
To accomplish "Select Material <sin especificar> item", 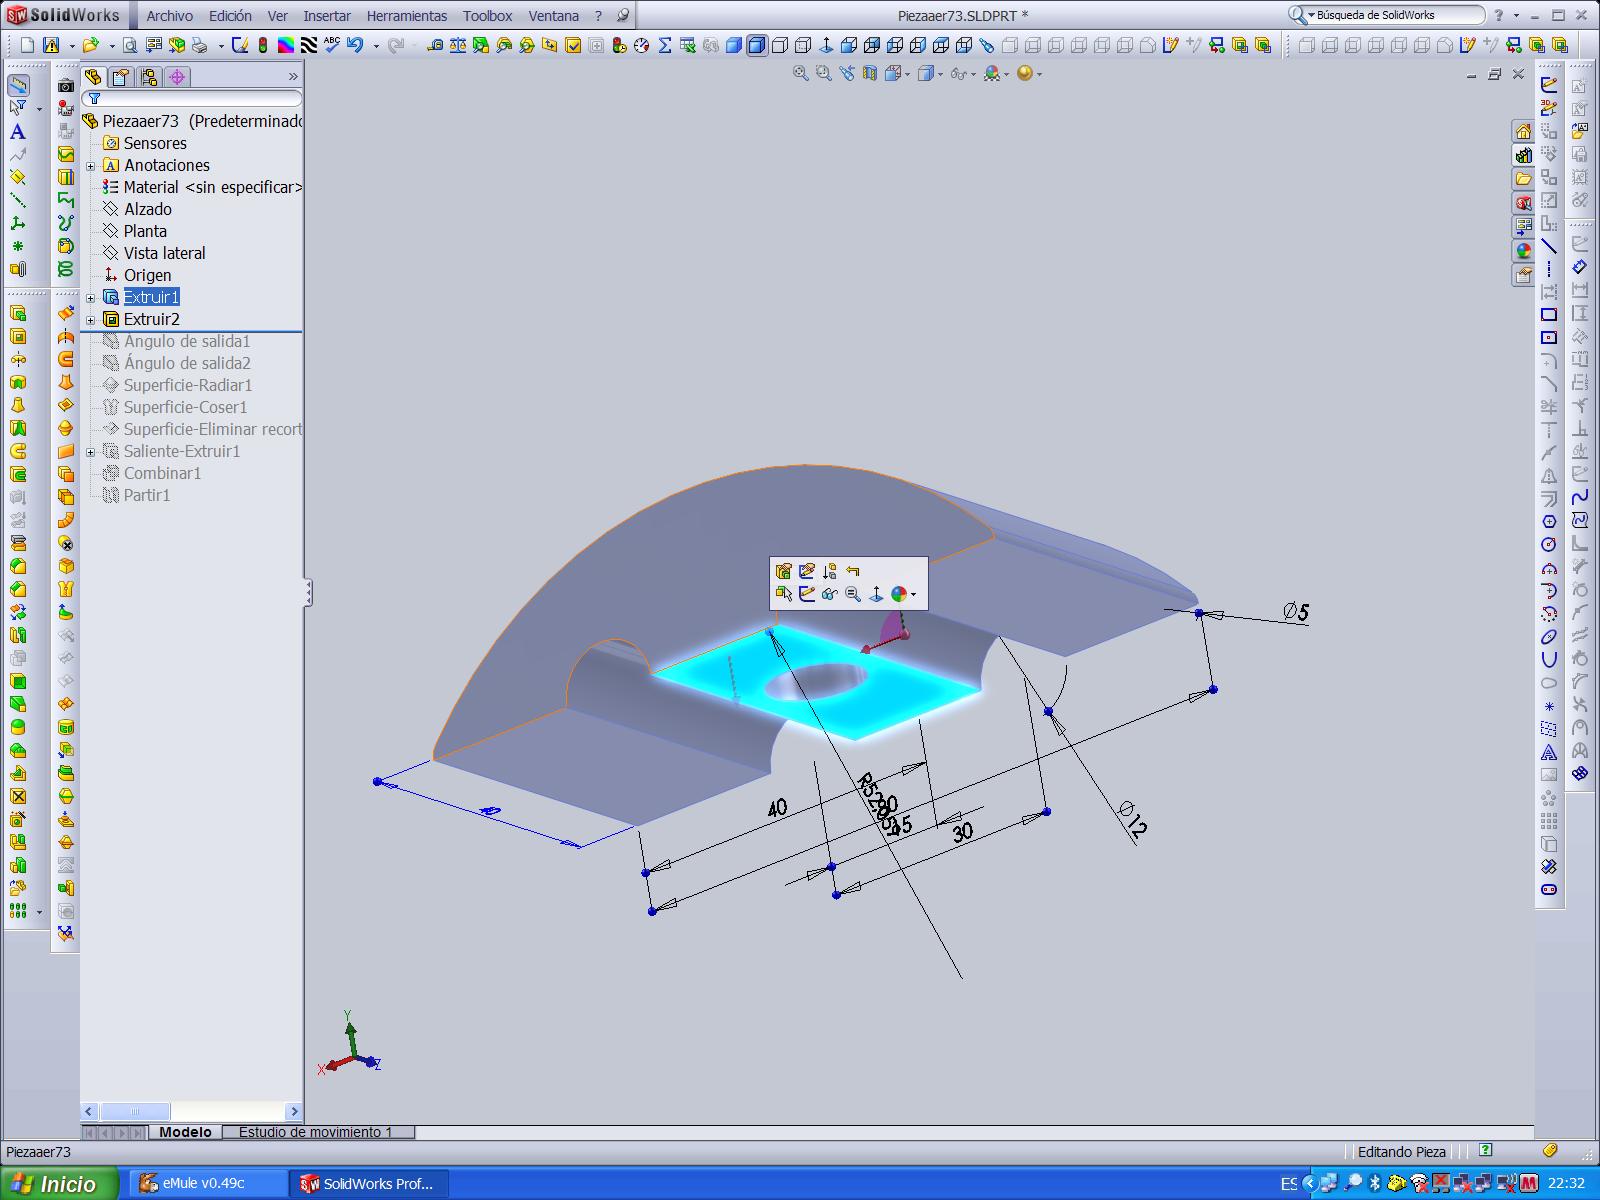I will [x=213, y=187].
